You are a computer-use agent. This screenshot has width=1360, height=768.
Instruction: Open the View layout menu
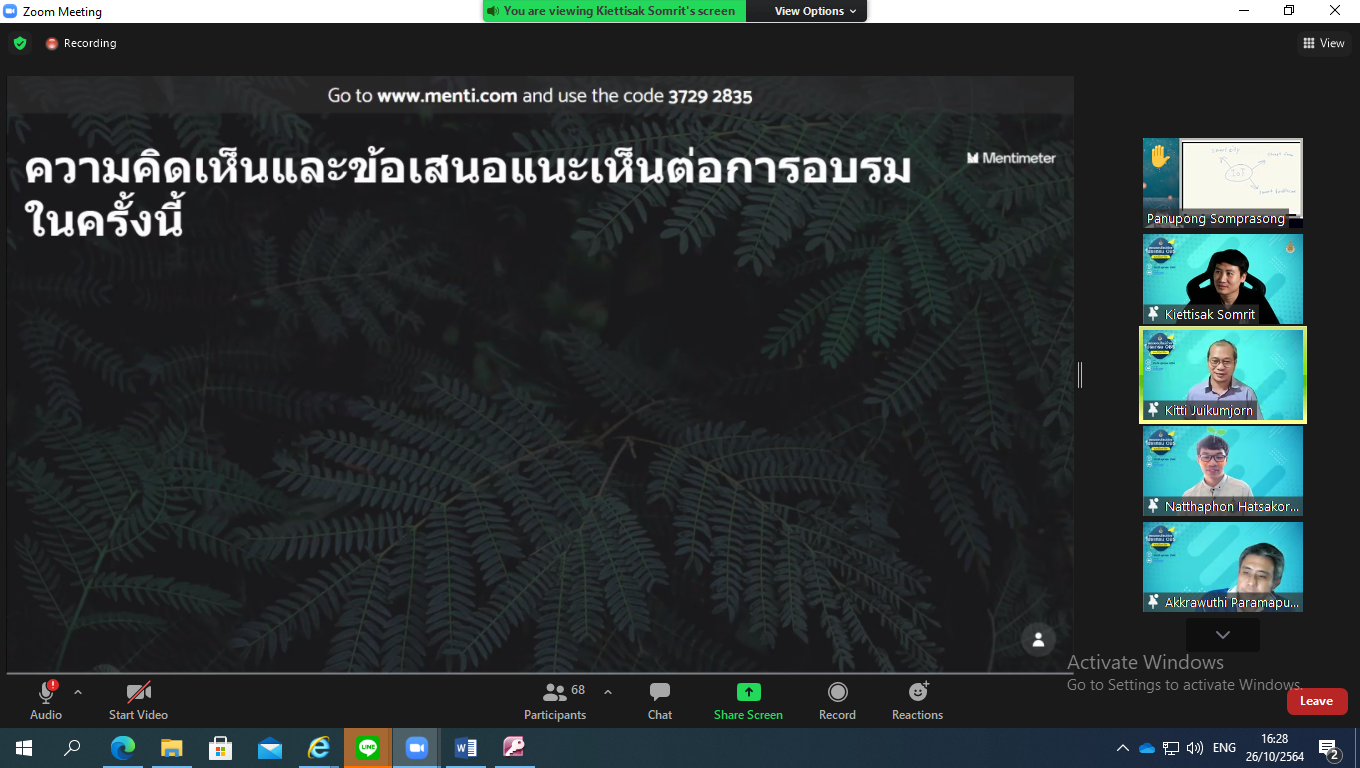click(1323, 43)
